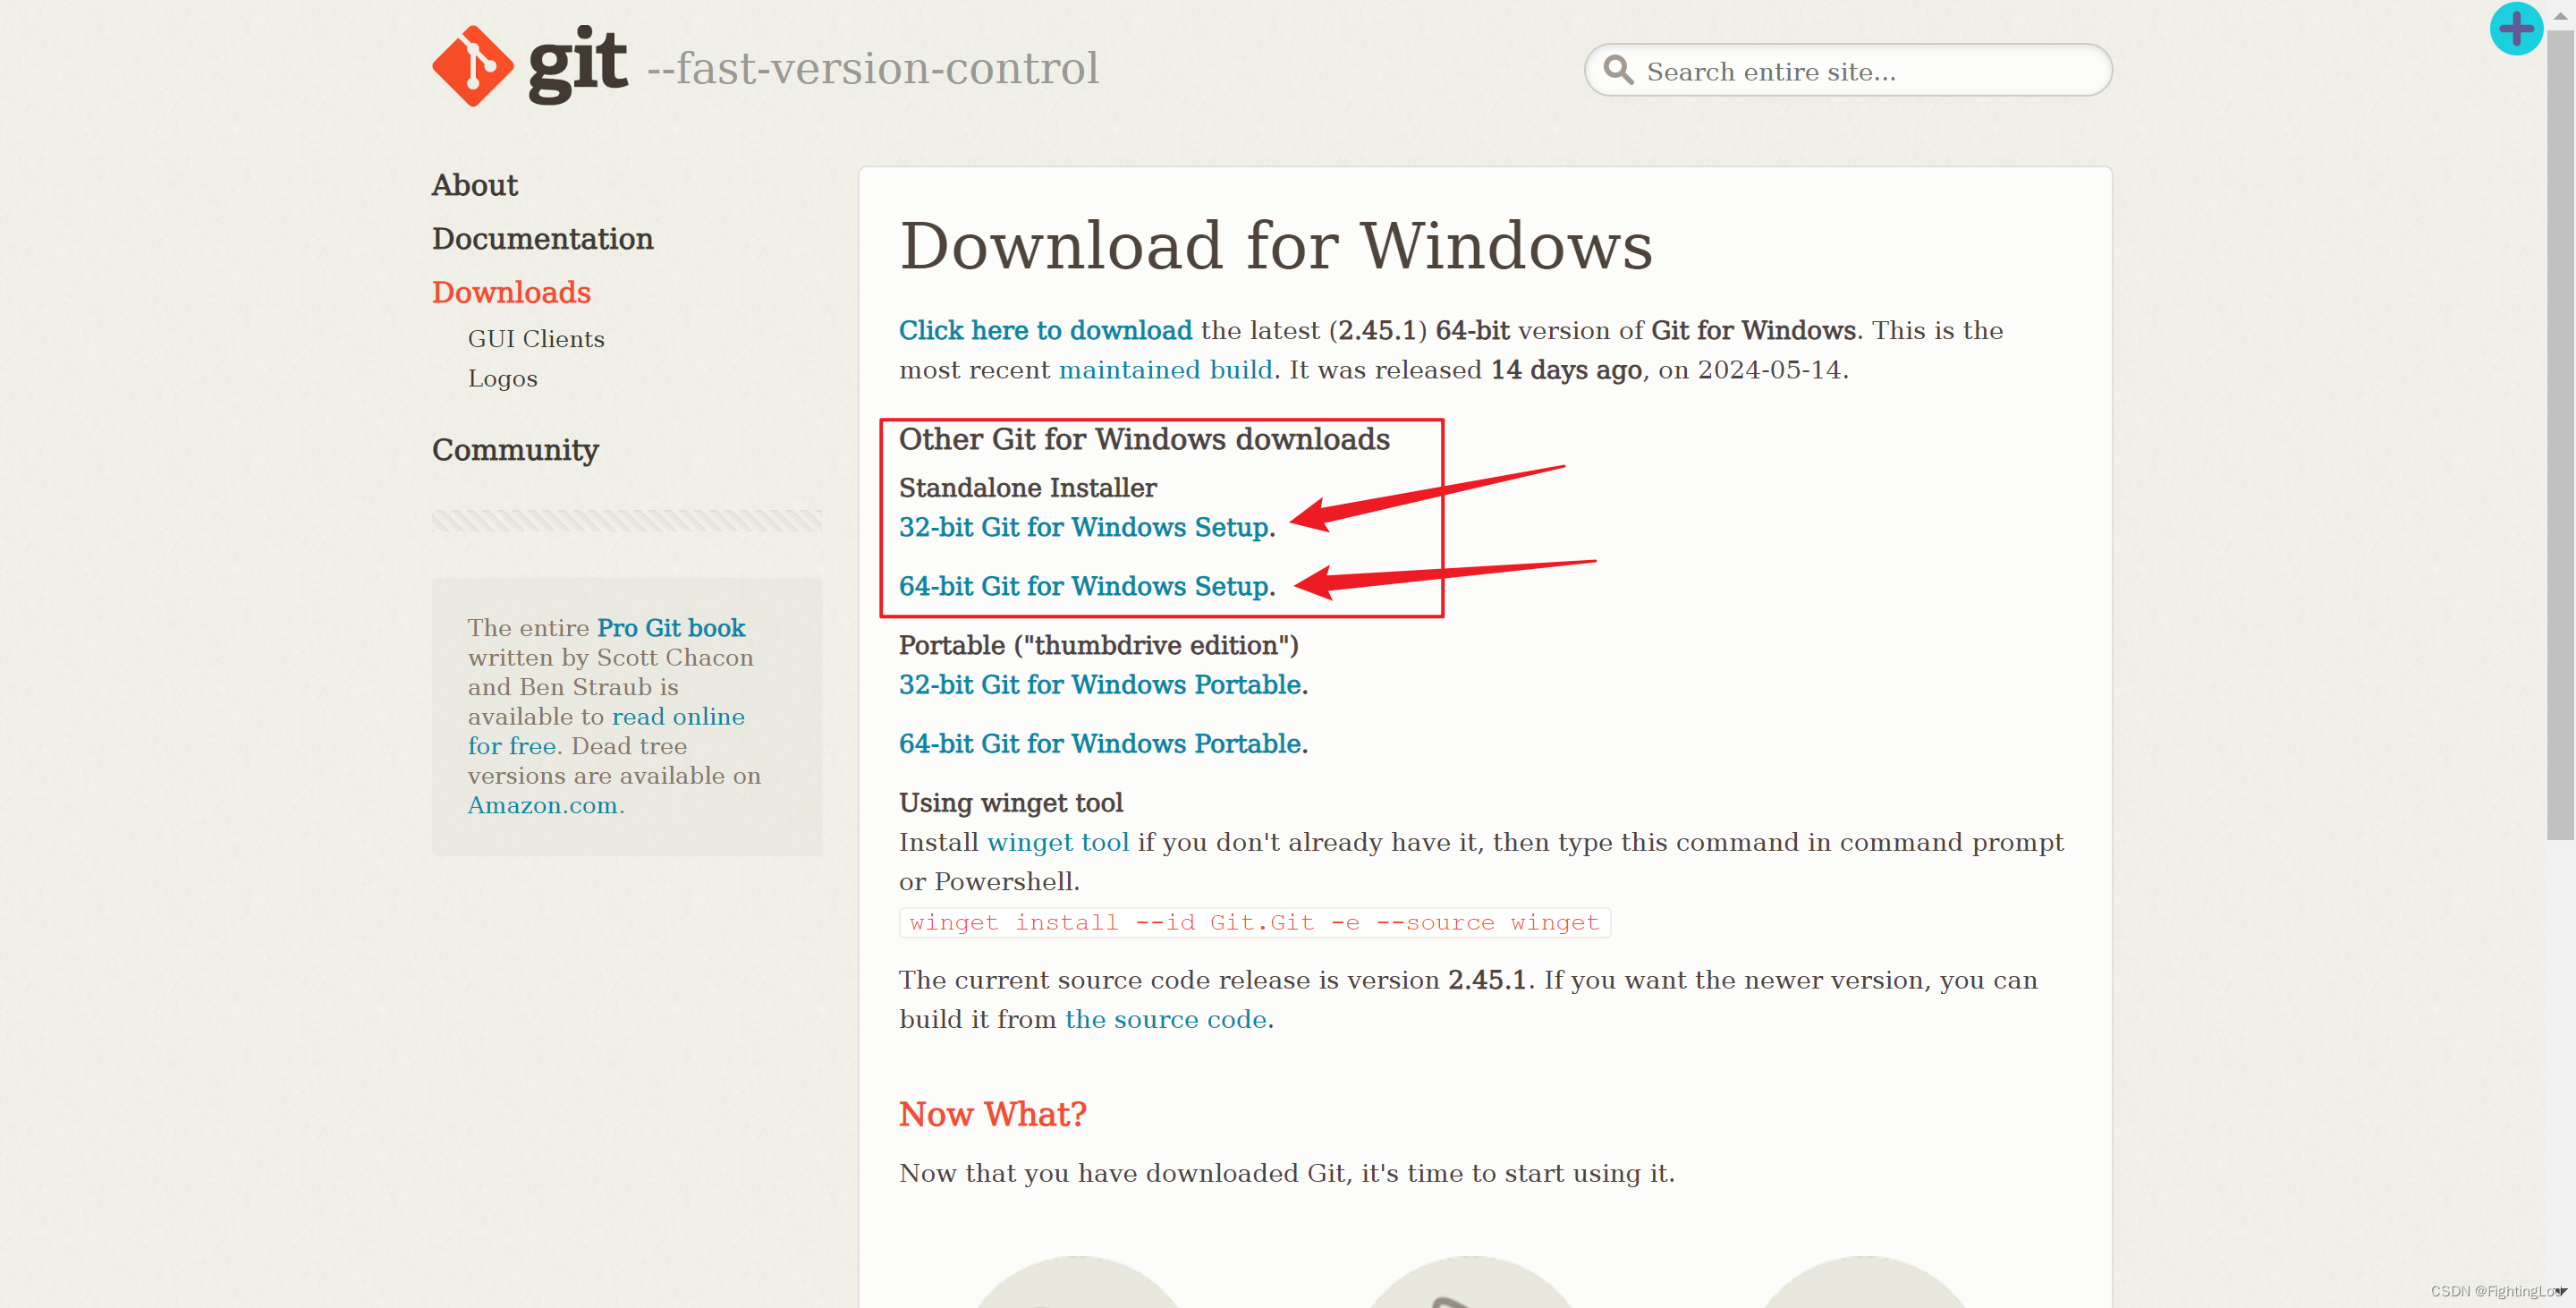Viewport: 2576px width, 1308px height.
Task: Click the 'Click here to download' link
Action: pos(1045,330)
